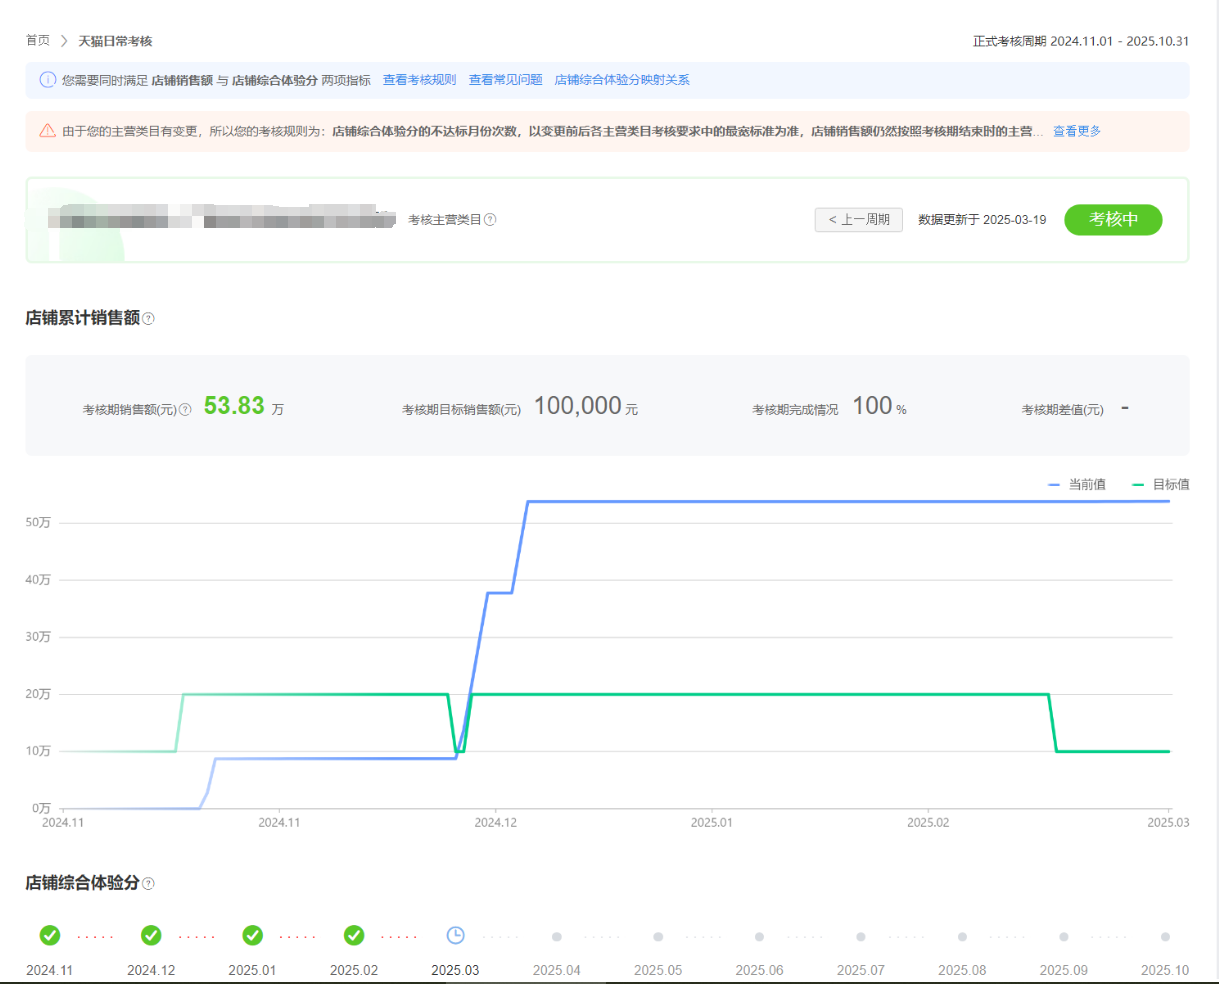
Task: Toggle 当前值 legend series in chart
Action: click(x=1077, y=484)
